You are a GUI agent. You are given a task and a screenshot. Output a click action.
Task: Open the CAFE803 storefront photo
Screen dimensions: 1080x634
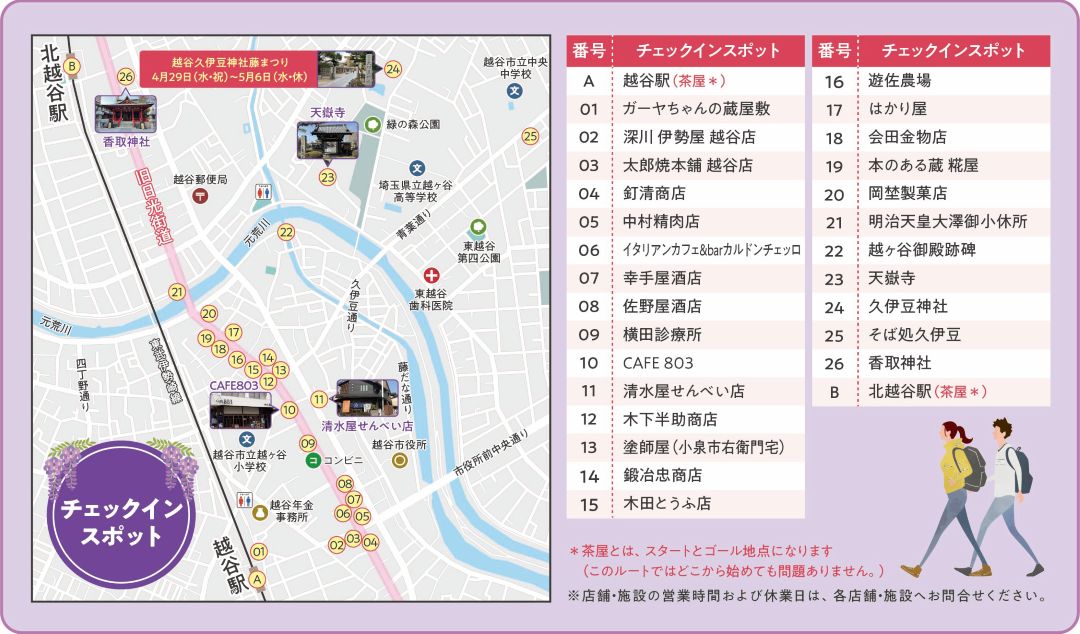click(x=240, y=407)
